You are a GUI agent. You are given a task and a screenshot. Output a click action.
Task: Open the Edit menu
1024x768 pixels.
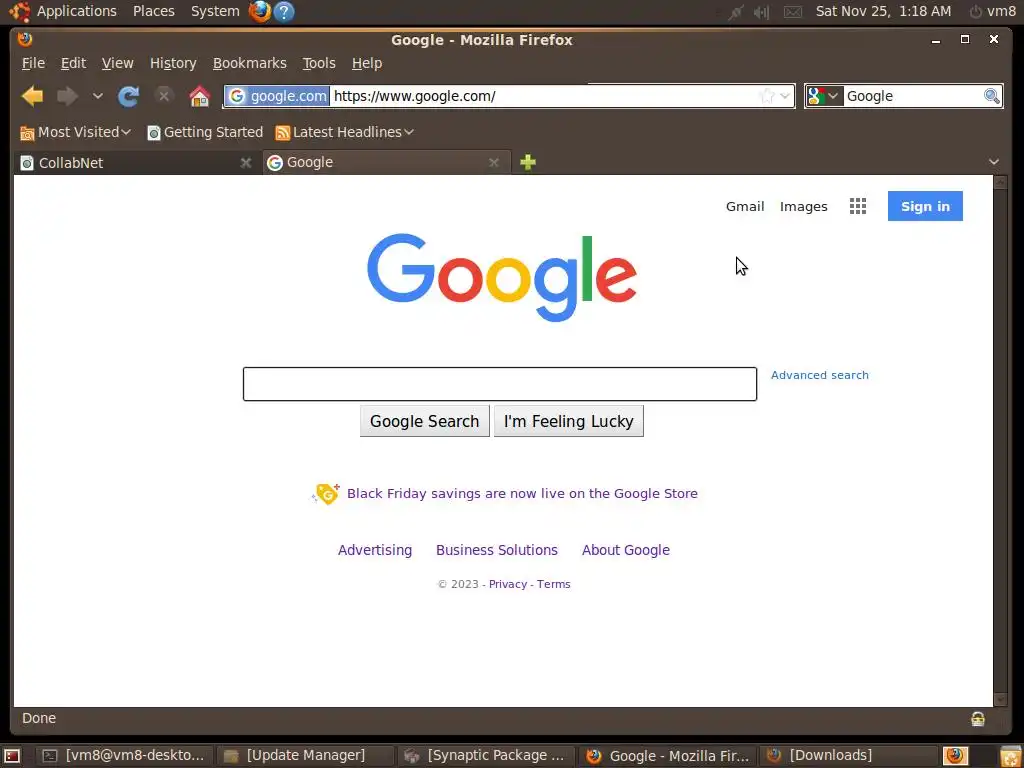(x=73, y=63)
